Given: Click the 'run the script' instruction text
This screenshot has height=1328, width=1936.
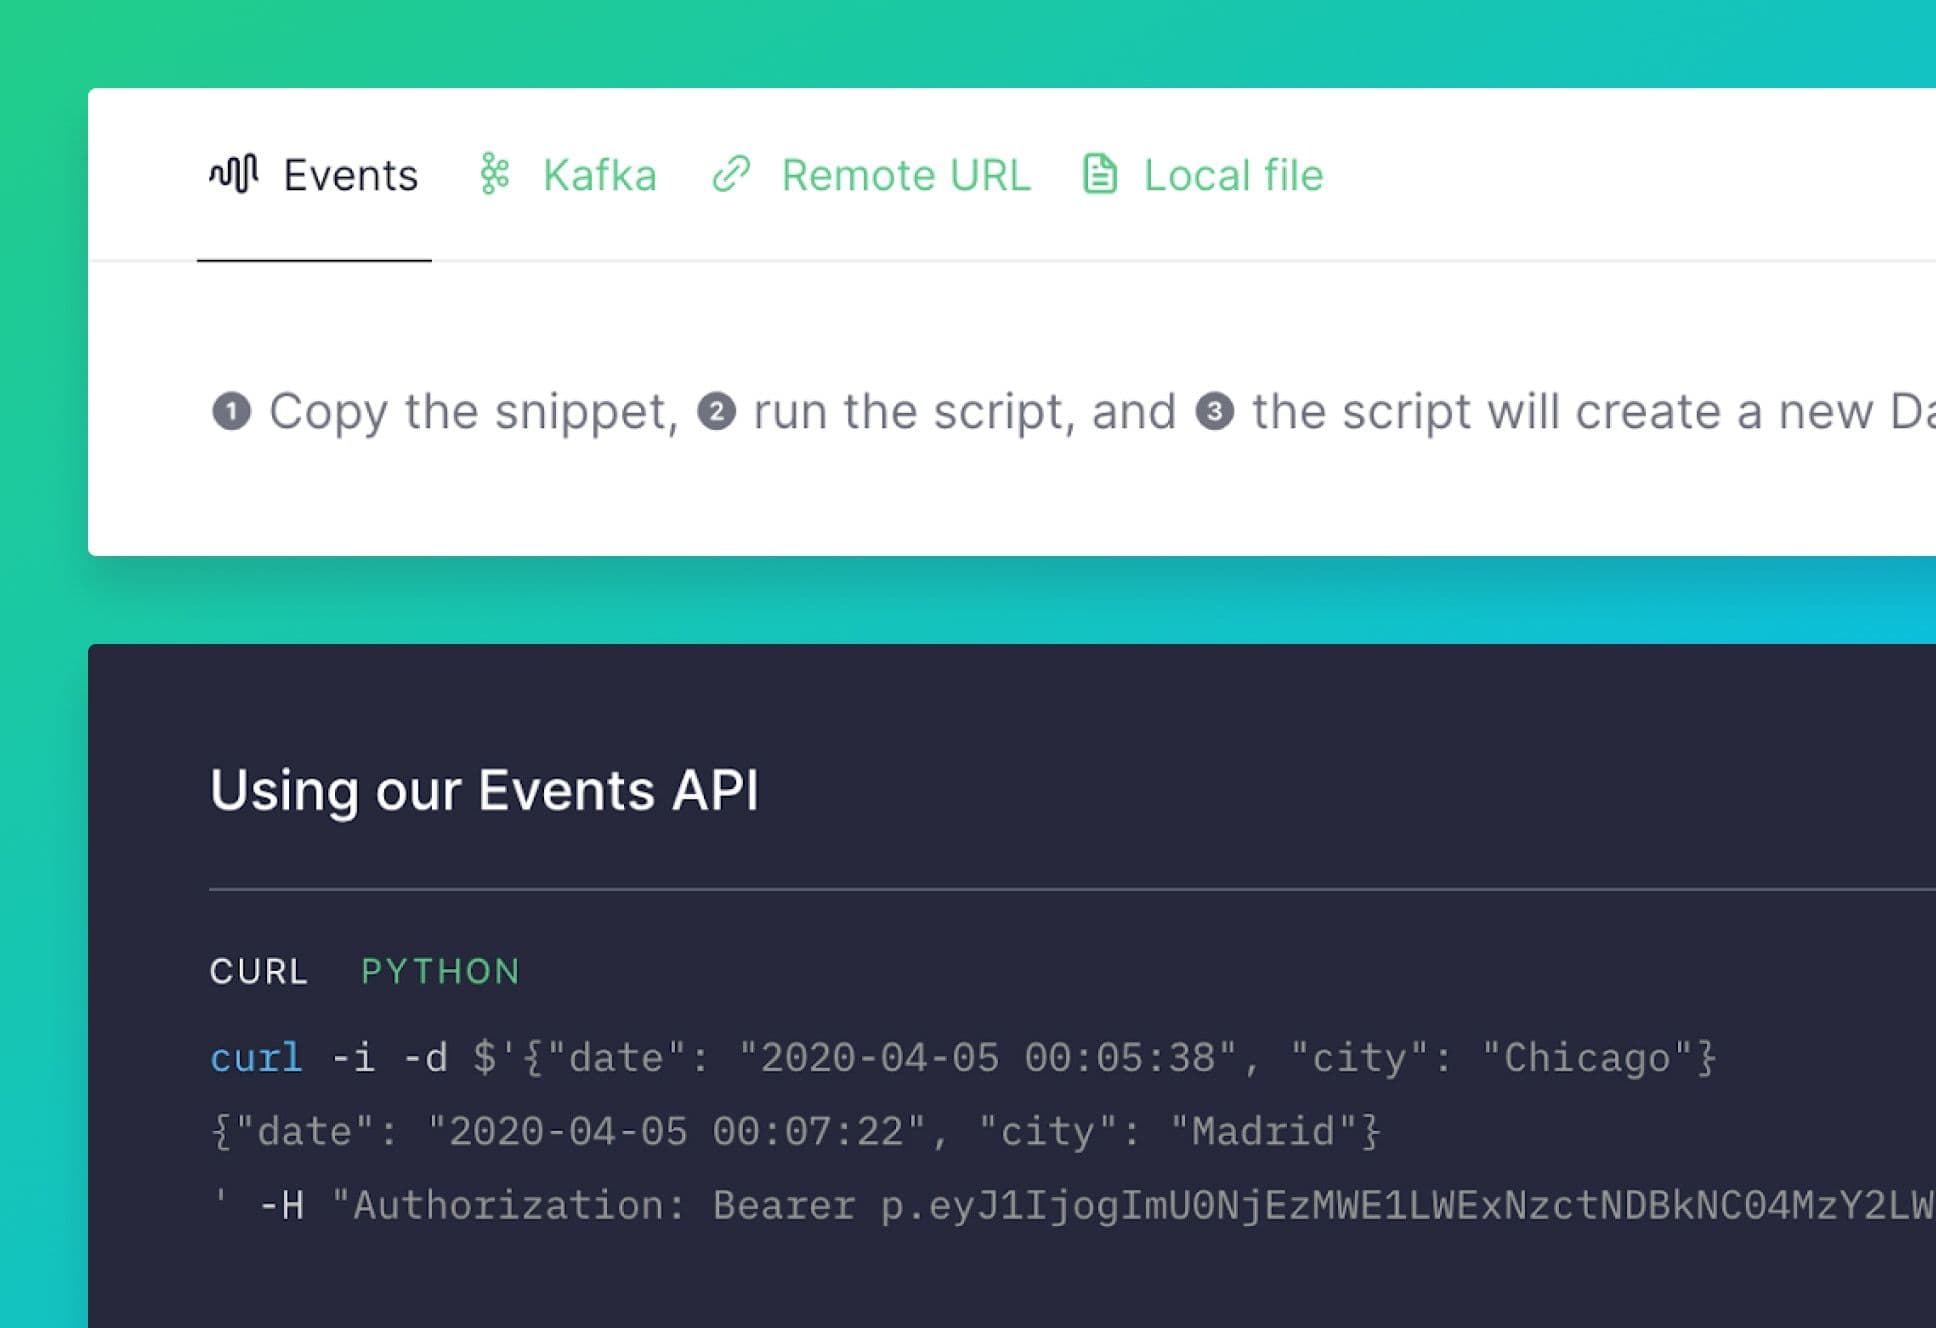Looking at the screenshot, I should (x=912, y=411).
